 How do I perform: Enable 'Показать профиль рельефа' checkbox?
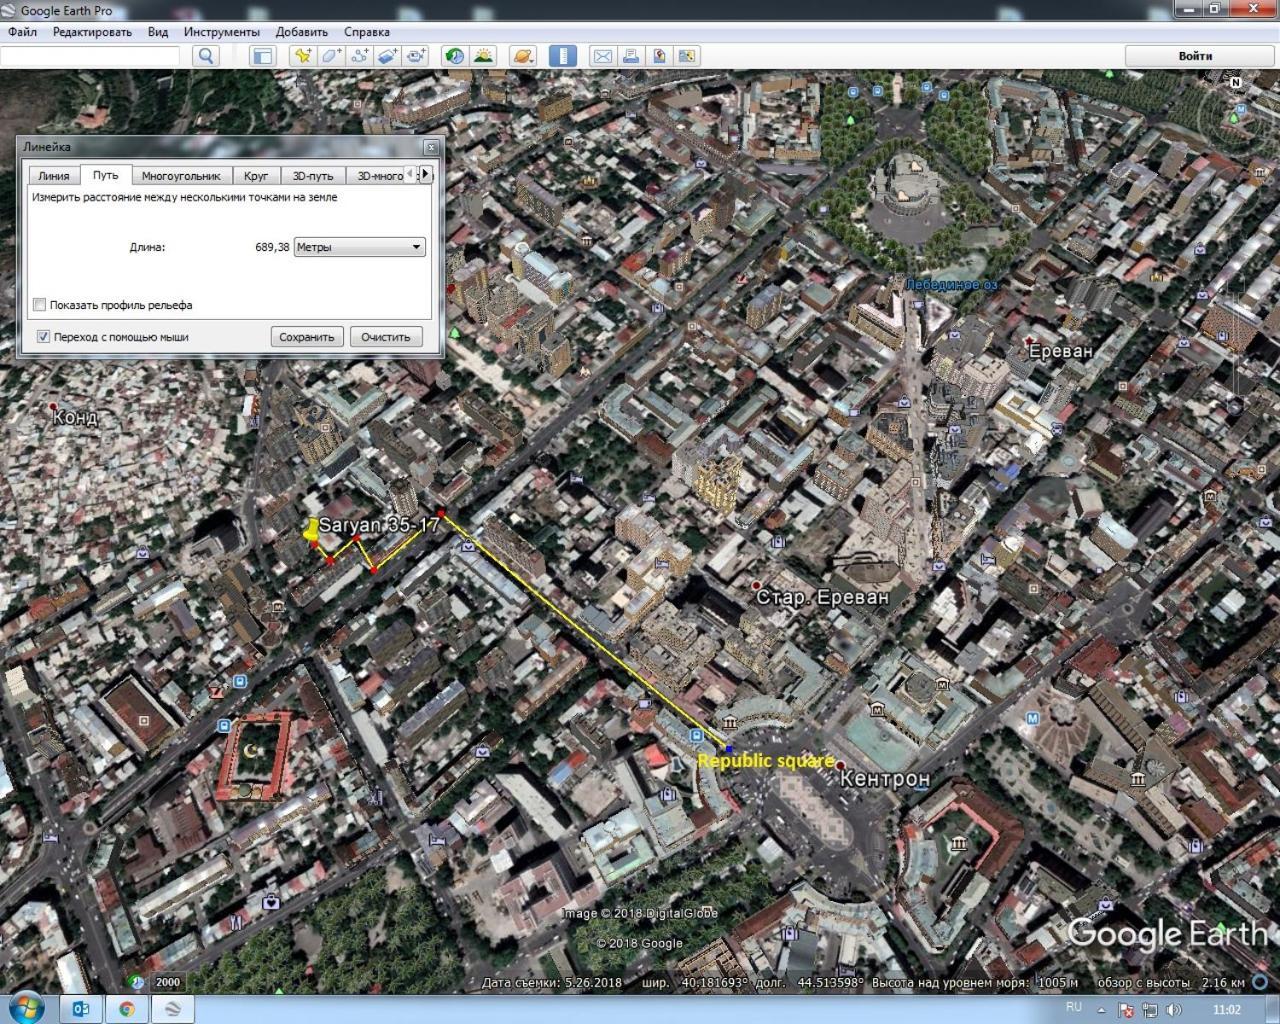click(x=40, y=305)
